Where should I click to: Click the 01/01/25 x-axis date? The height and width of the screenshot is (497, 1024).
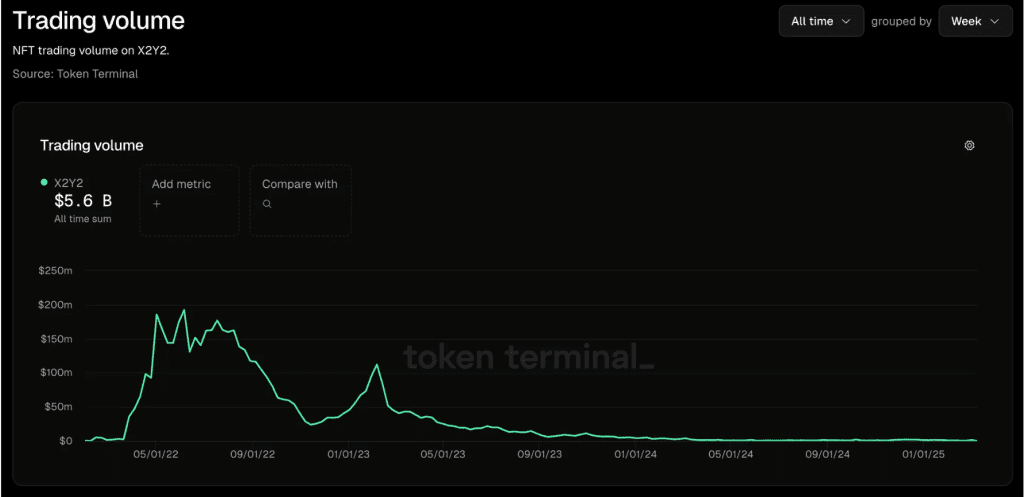coord(922,454)
